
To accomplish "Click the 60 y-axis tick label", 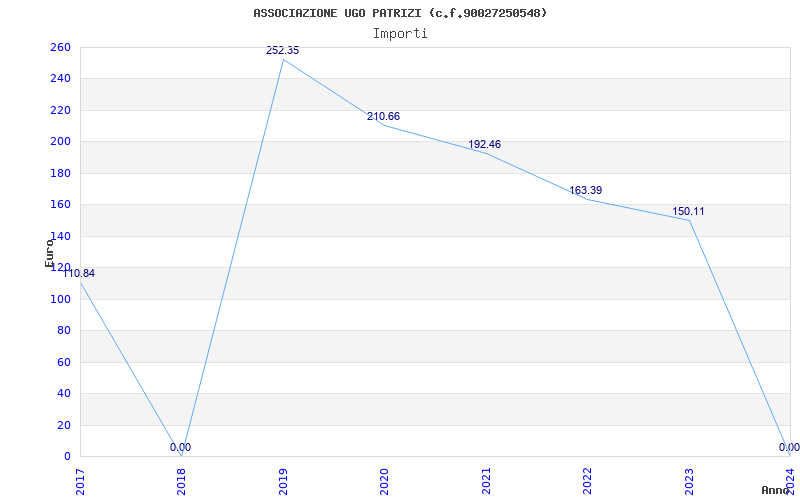I will click(63, 362).
